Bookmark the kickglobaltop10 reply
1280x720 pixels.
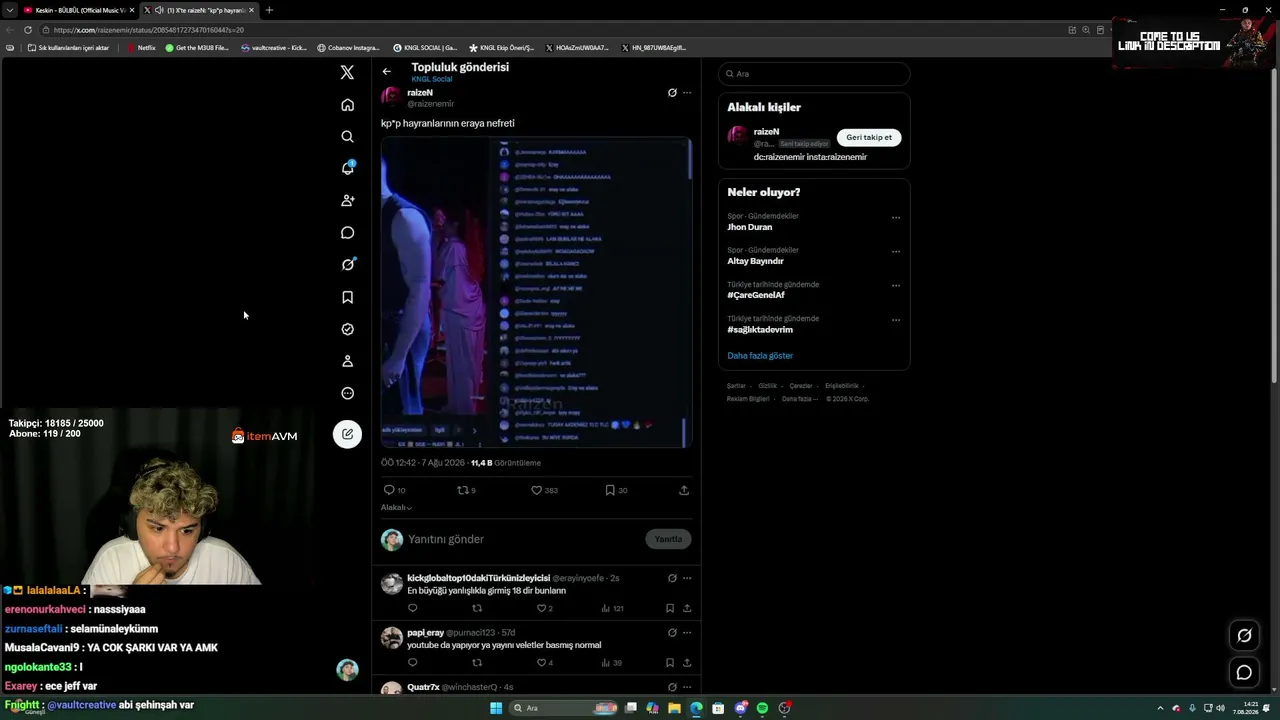point(670,608)
